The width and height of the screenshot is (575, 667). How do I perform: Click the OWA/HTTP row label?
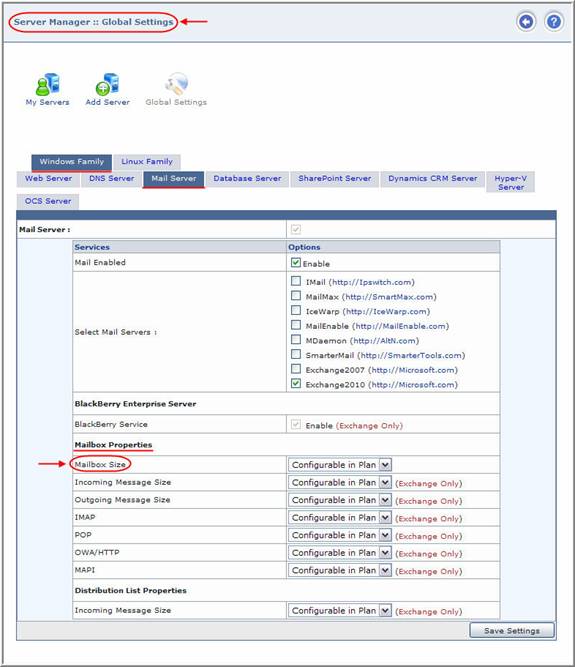tap(97, 553)
